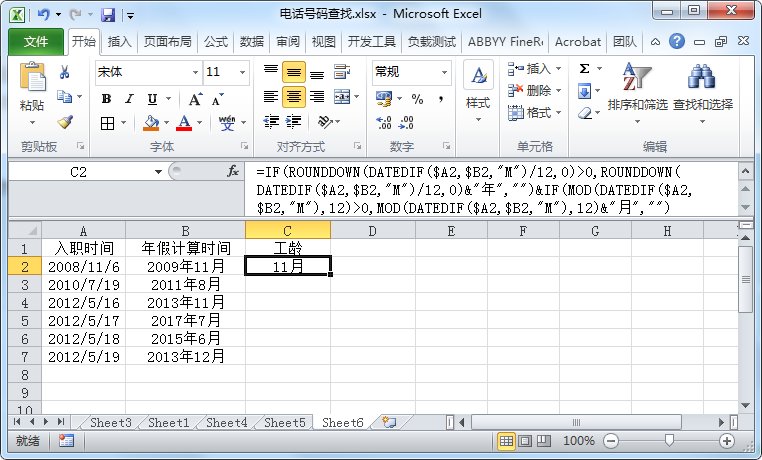Switch to the 页面布局 tab
This screenshot has height=460, width=762.
pos(168,42)
